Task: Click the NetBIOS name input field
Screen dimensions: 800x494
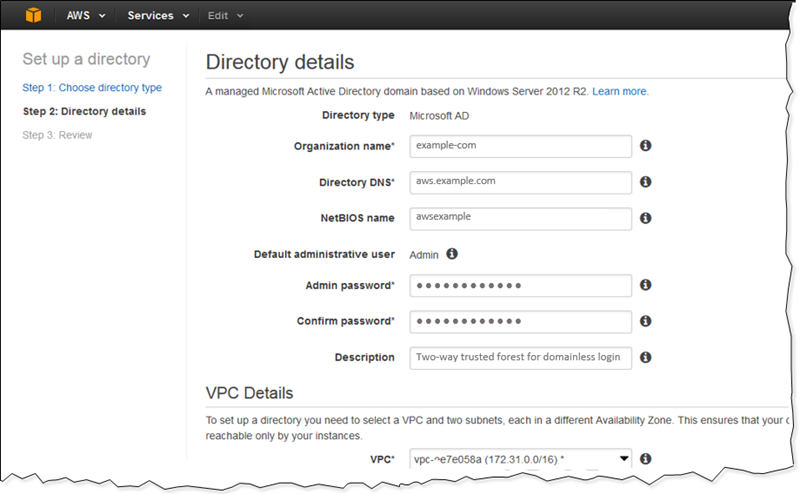Action: pos(520,218)
